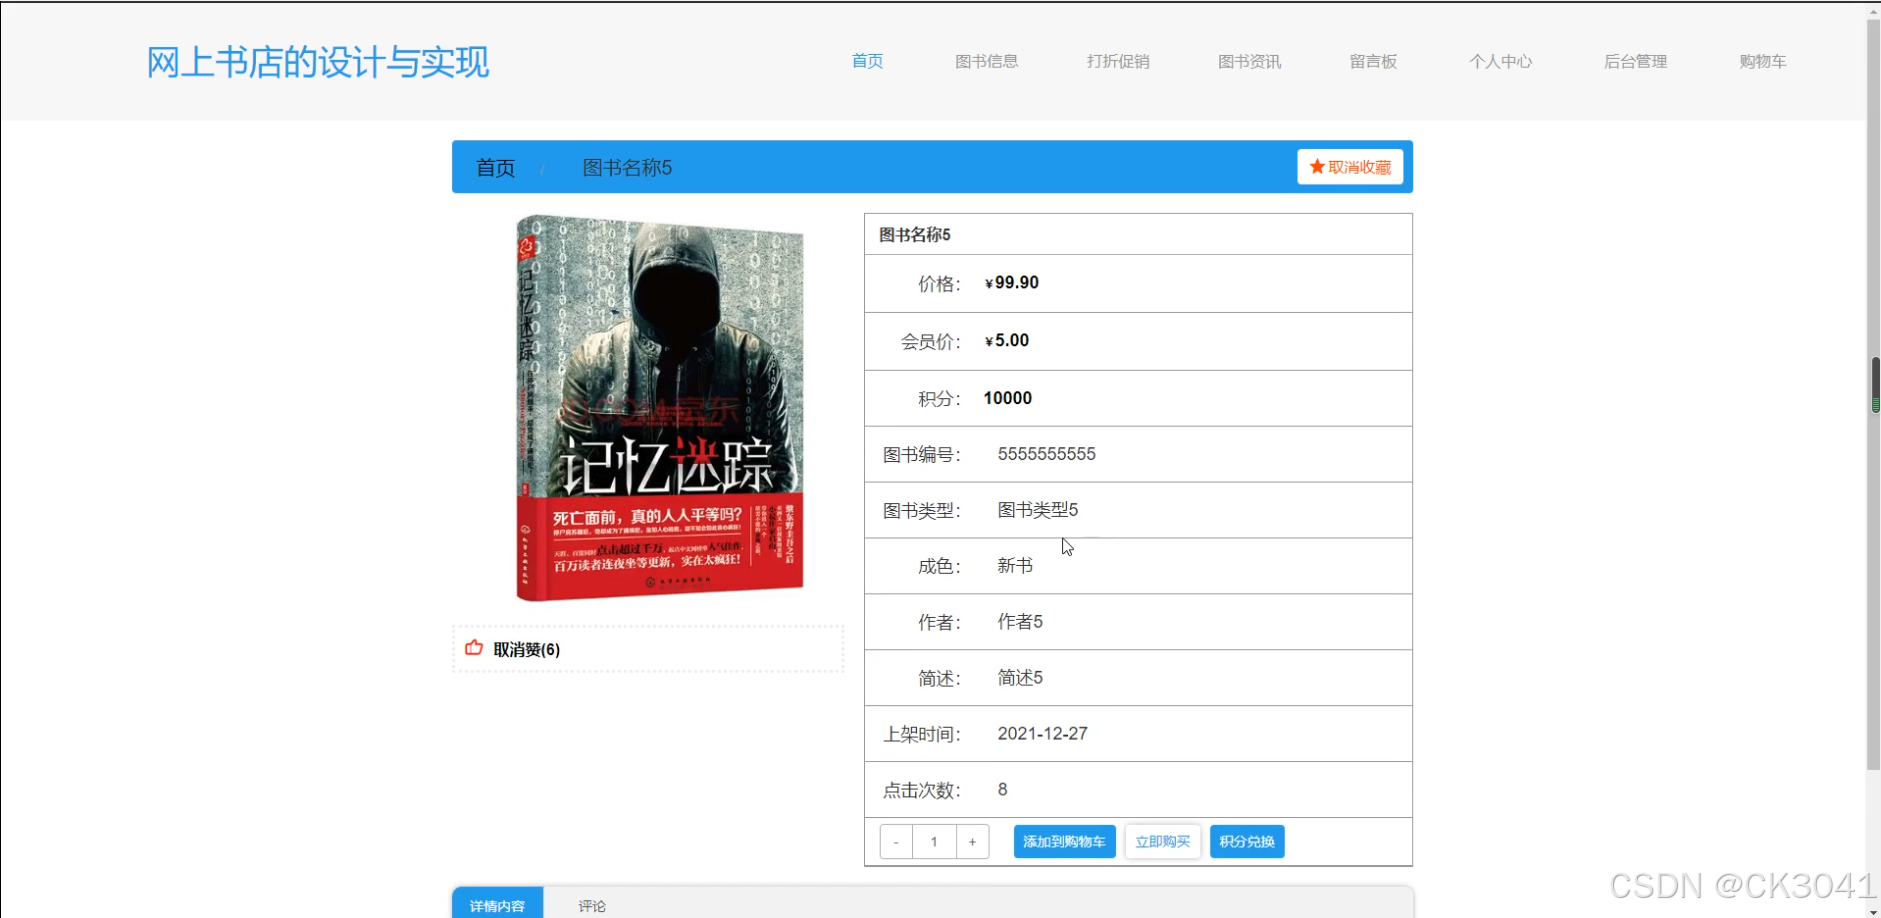Open the 后台管理 navigation item
The height and width of the screenshot is (918, 1881).
coord(1634,61)
